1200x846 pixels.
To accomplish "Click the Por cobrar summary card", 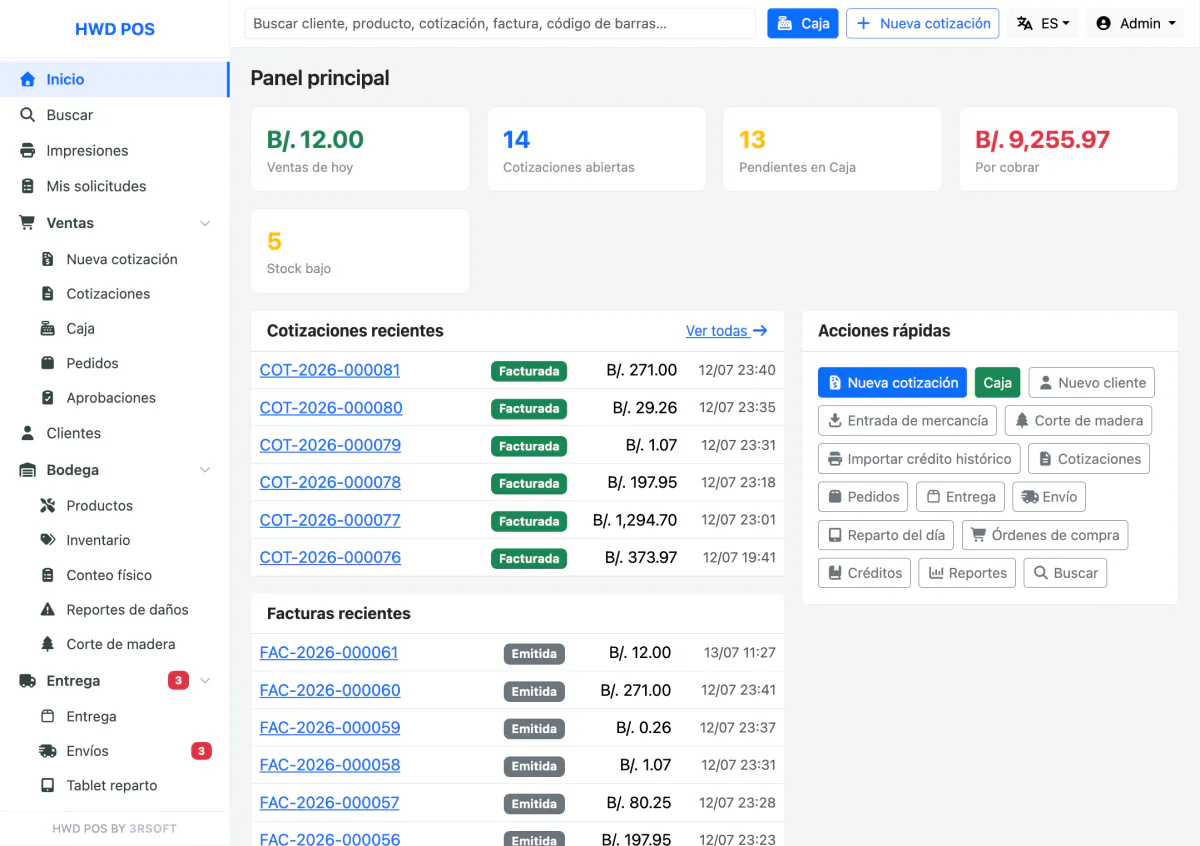I will [x=1068, y=149].
